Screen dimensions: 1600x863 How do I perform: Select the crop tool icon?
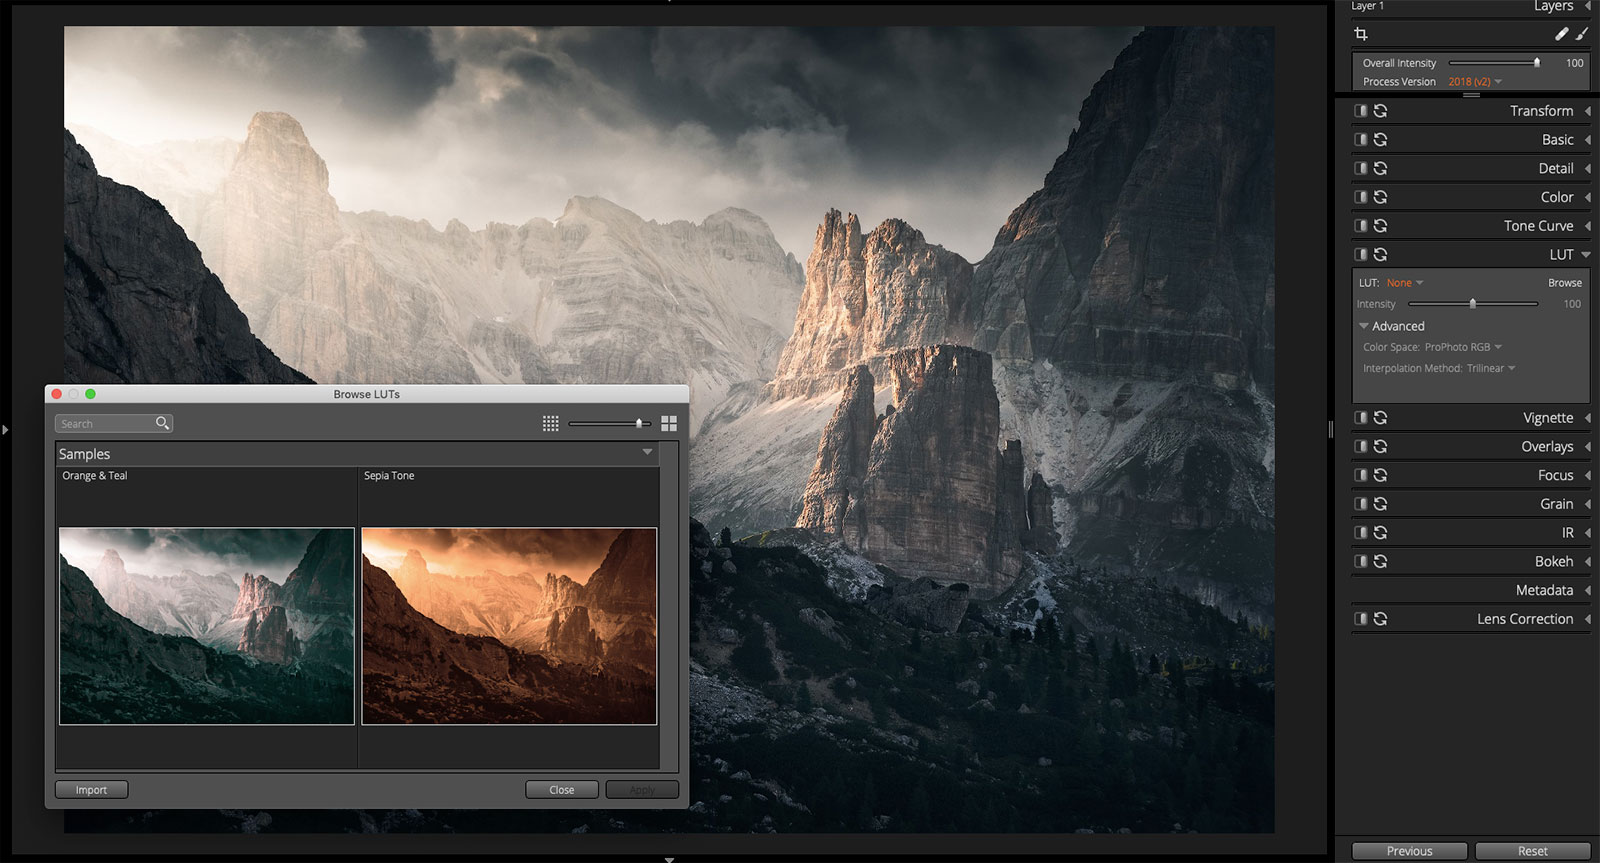tap(1360, 34)
